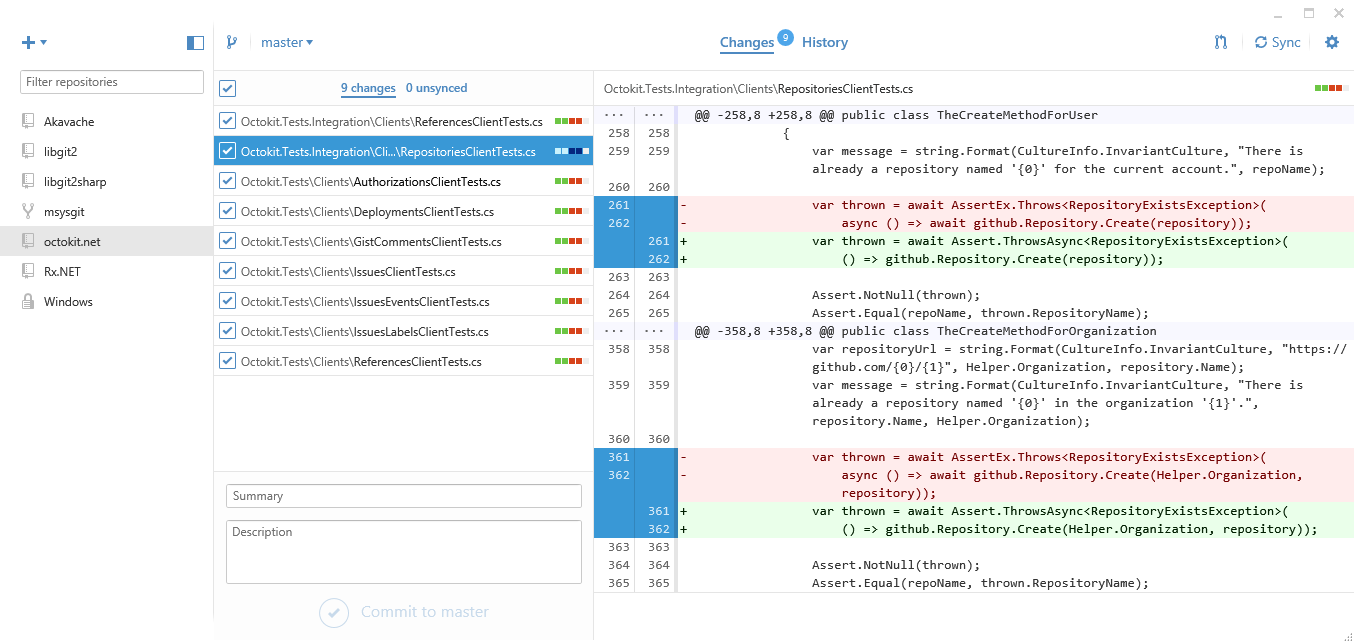Open the settings gear icon
Image resolution: width=1354 pixels, height=643 pixels.
(1333, 42)
